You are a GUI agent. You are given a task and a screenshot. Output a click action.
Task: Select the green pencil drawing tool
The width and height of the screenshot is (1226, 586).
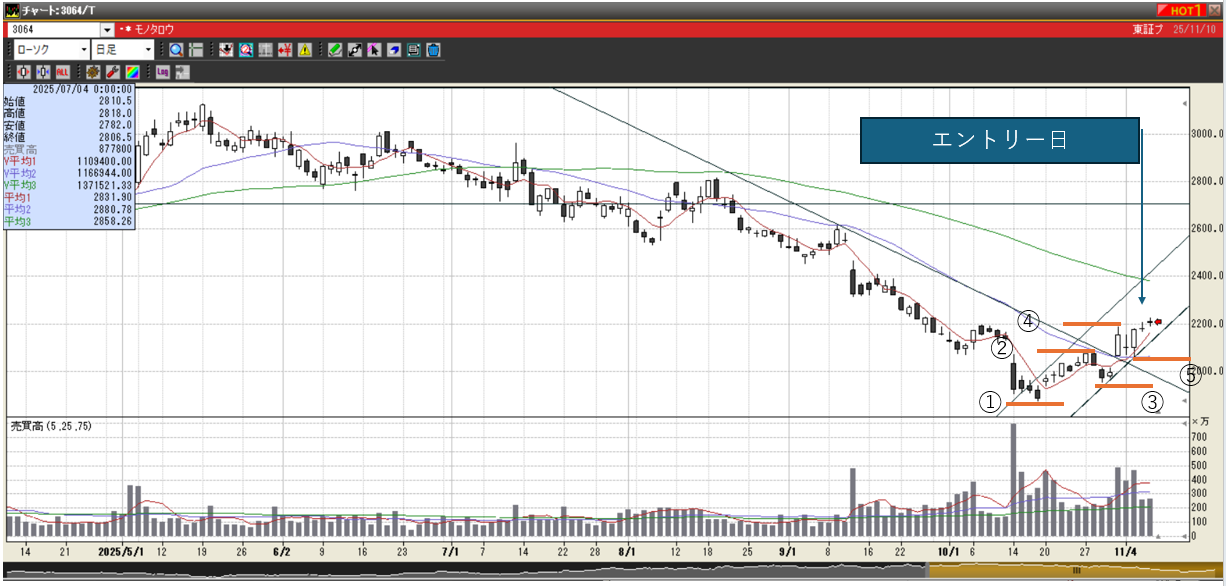pos(335,50)
